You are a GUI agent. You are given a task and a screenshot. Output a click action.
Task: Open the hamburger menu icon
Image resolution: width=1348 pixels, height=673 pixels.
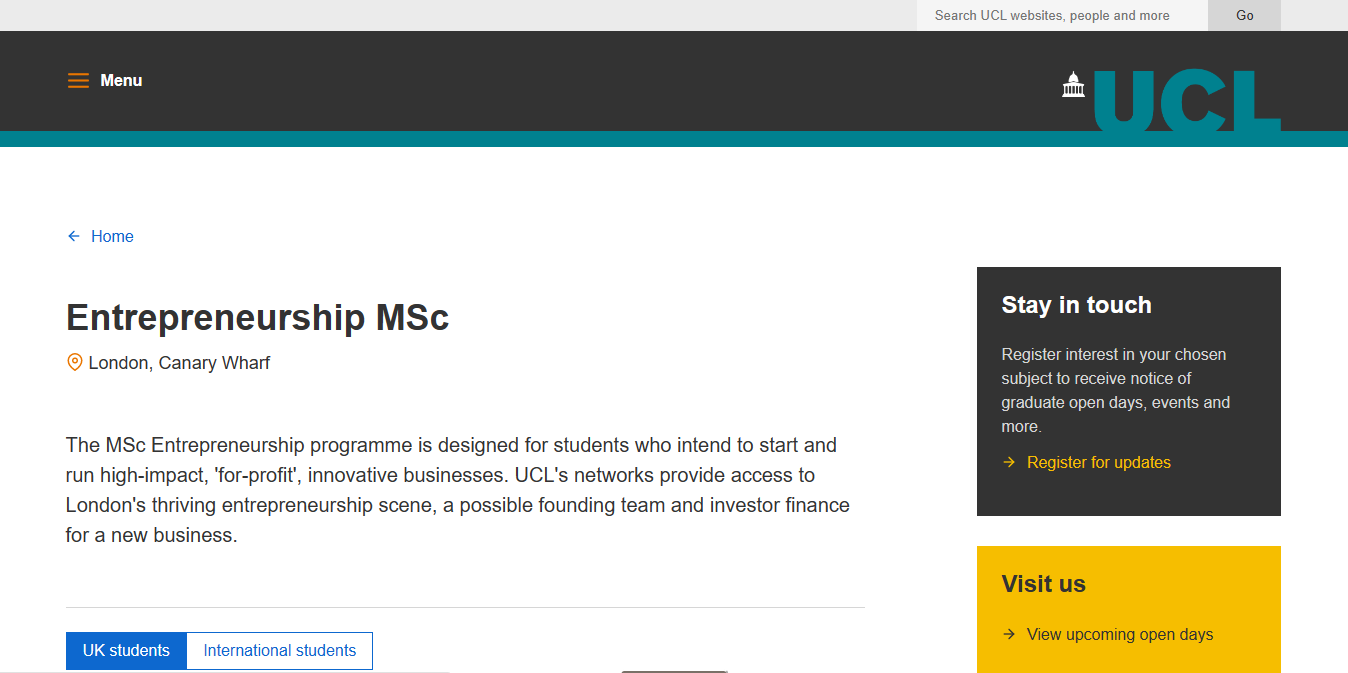click(x=78, y=81)
